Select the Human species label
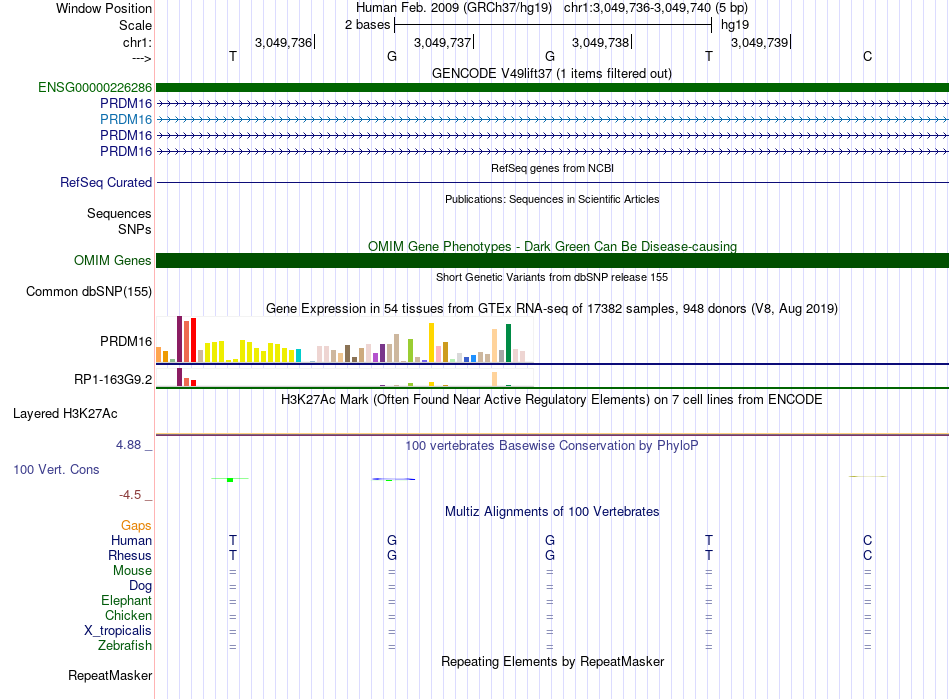This screenshot has width=950, height=699. click(131, 540)
